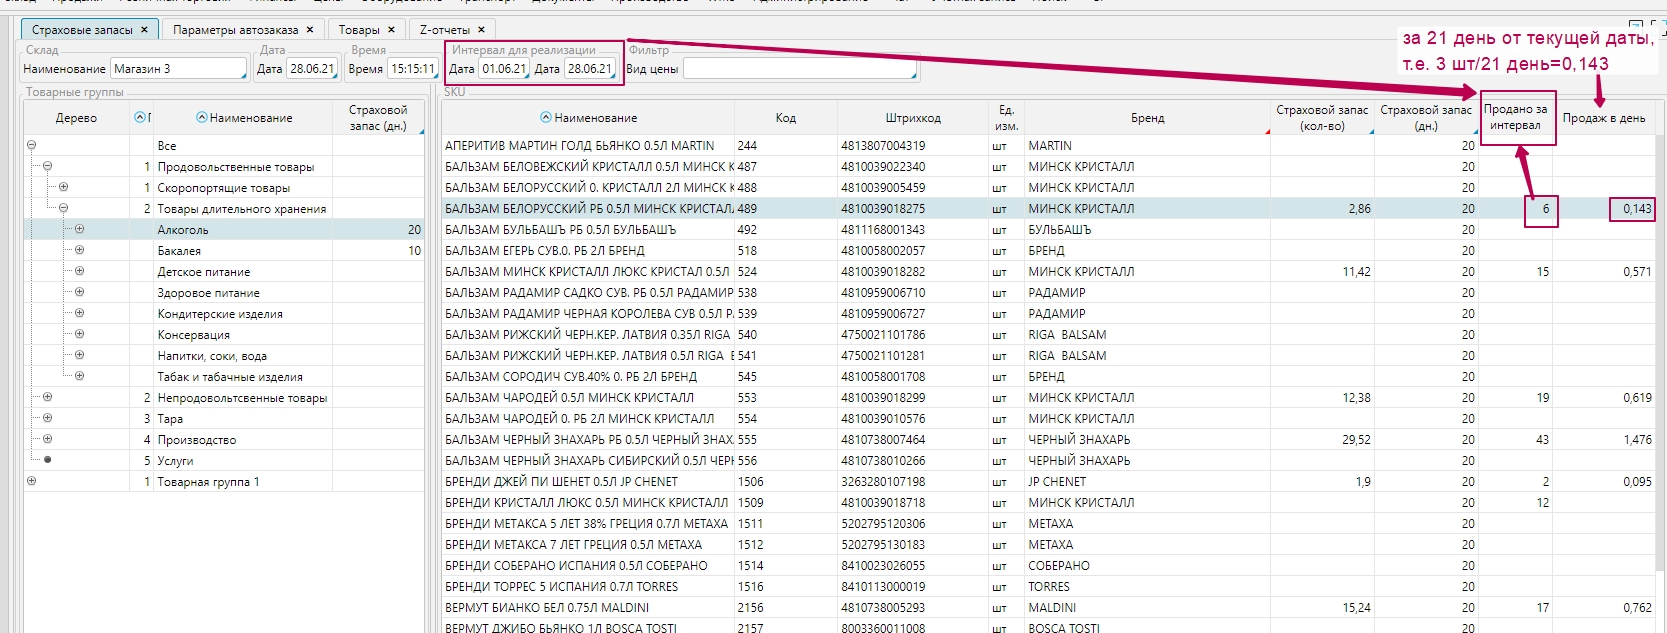Close the Страховые запасы tab
Screen dimensions: 1667x633
(144, 30)
